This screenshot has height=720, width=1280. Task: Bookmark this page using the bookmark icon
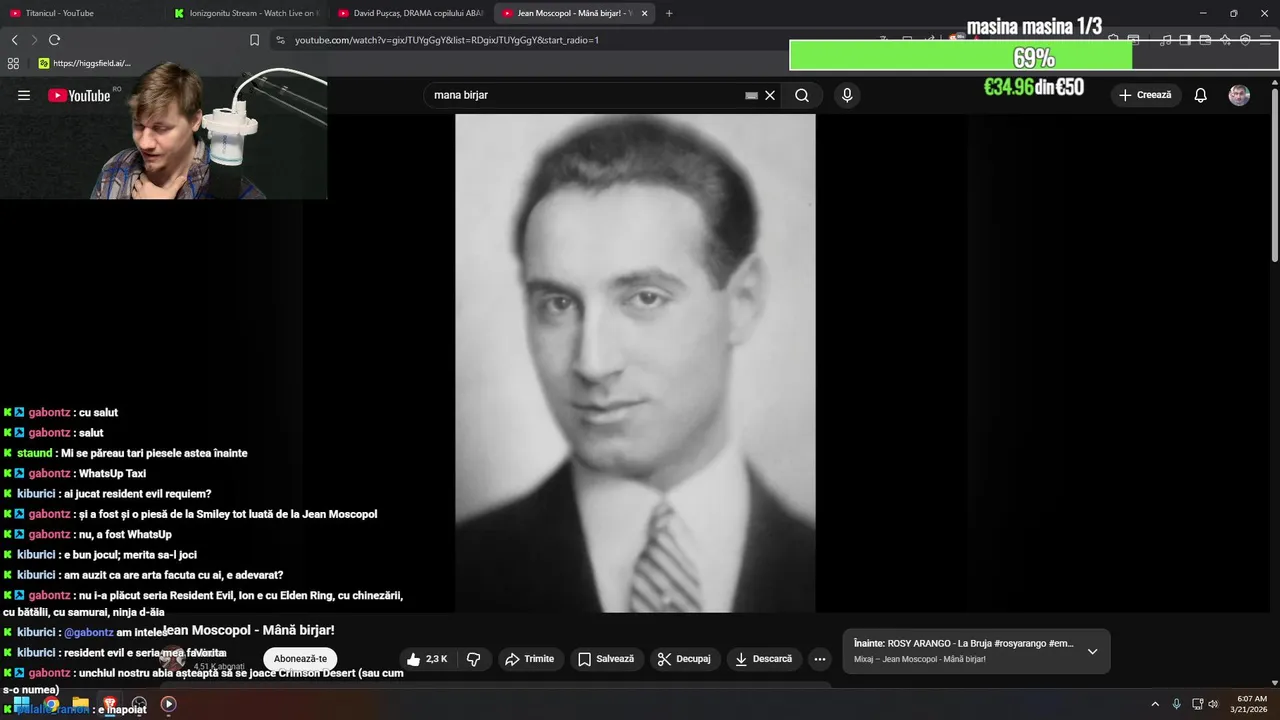[254, 40]
